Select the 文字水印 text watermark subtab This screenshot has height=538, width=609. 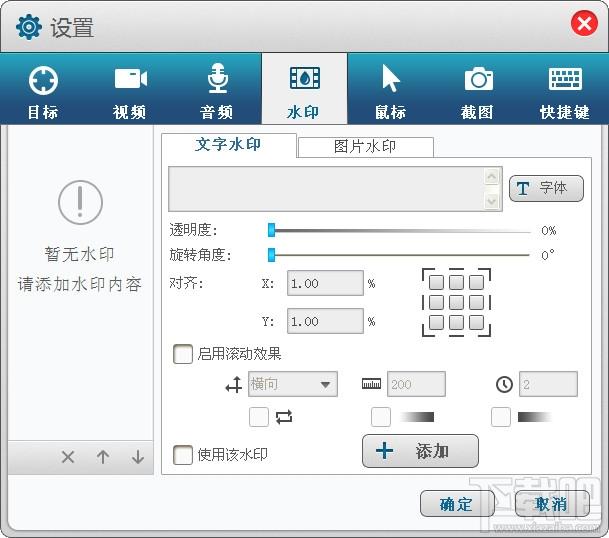tap(229, 145)
